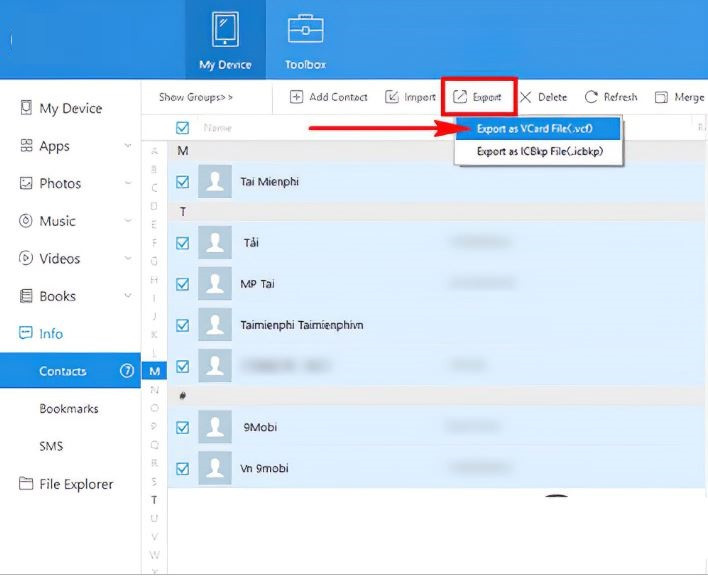Click Show Groups to expand groups

click(196, 97)
